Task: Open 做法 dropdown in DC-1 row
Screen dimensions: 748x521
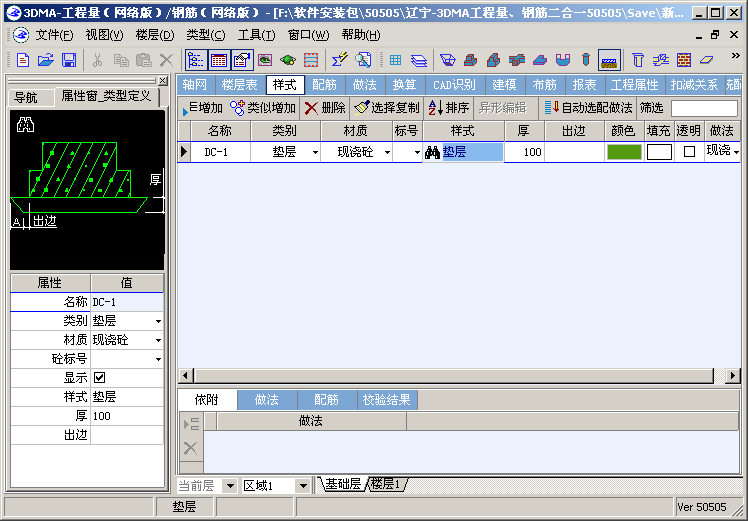Action: click(737, 152)
